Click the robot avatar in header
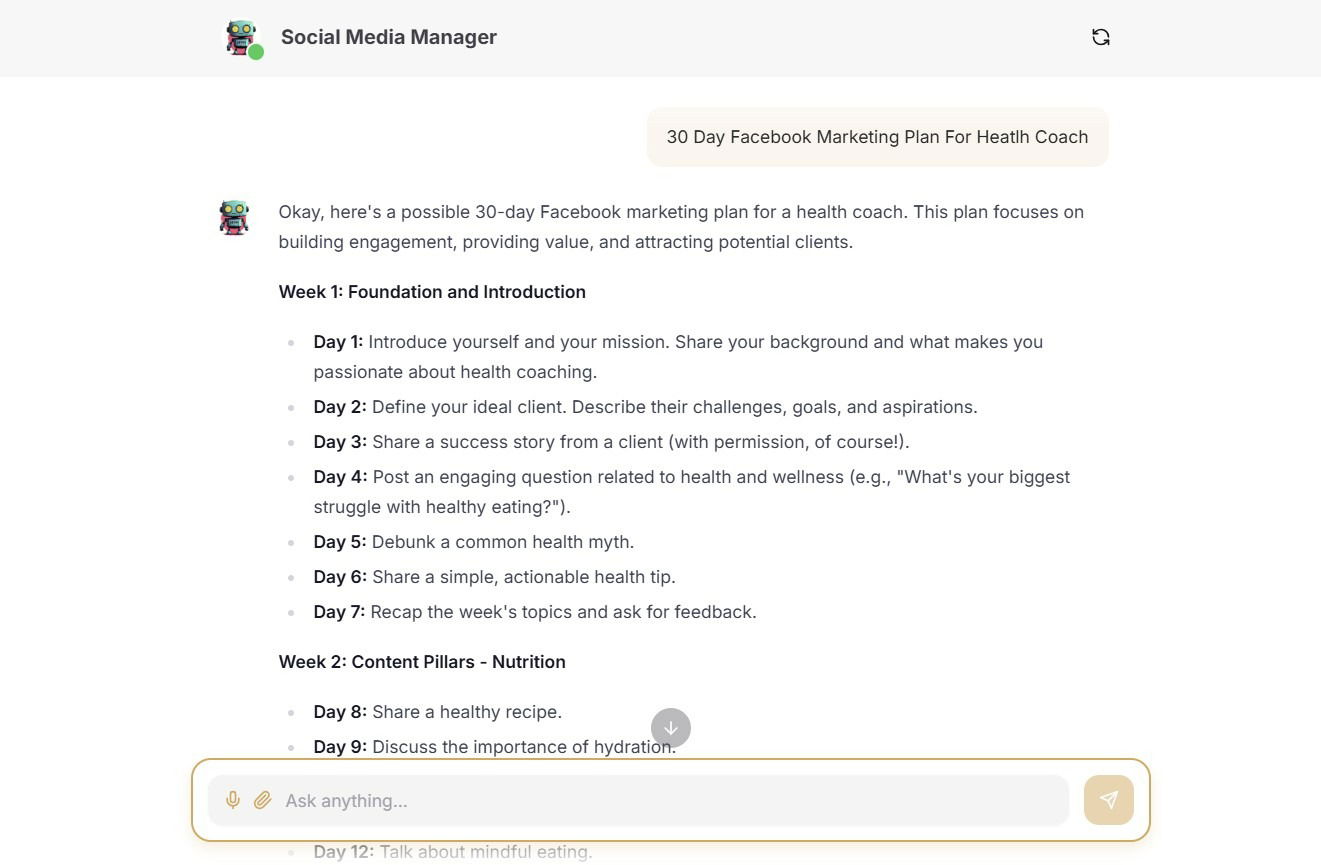 [x=240, y=37]
